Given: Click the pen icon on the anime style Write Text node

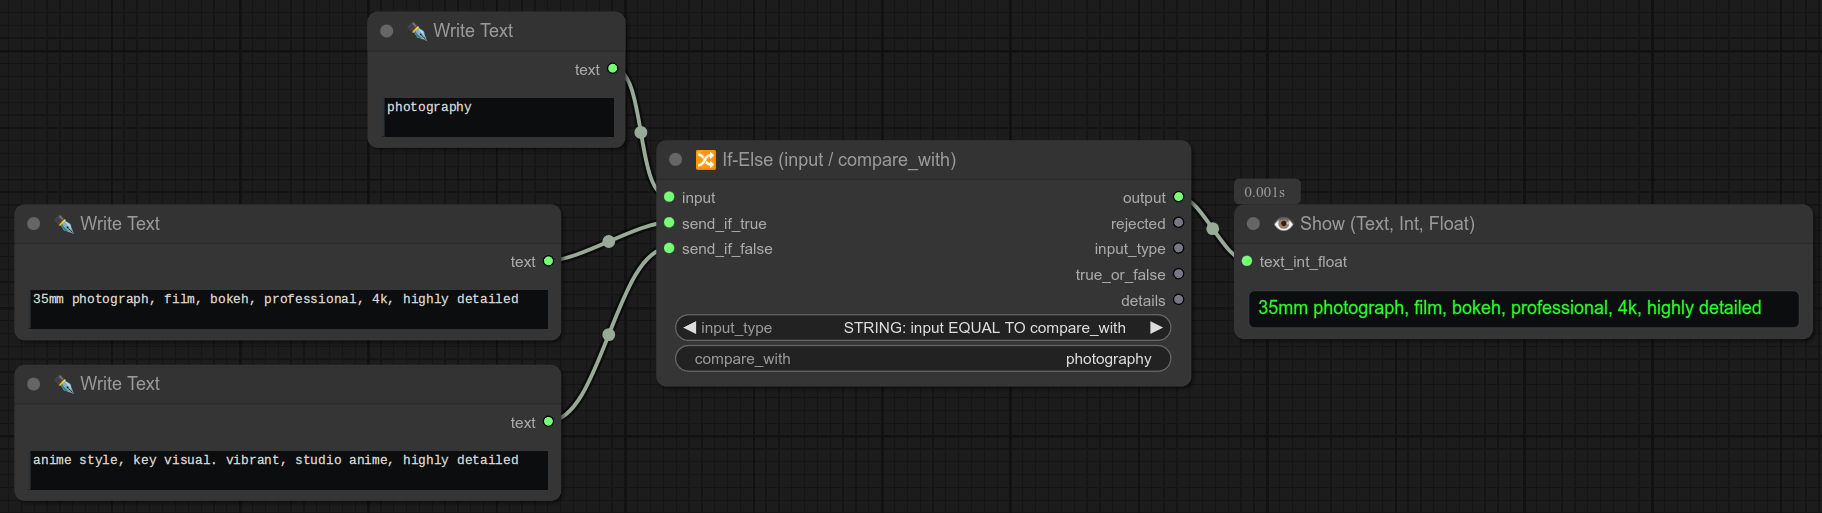Looking at the screenshot, I should coord(65,384).
